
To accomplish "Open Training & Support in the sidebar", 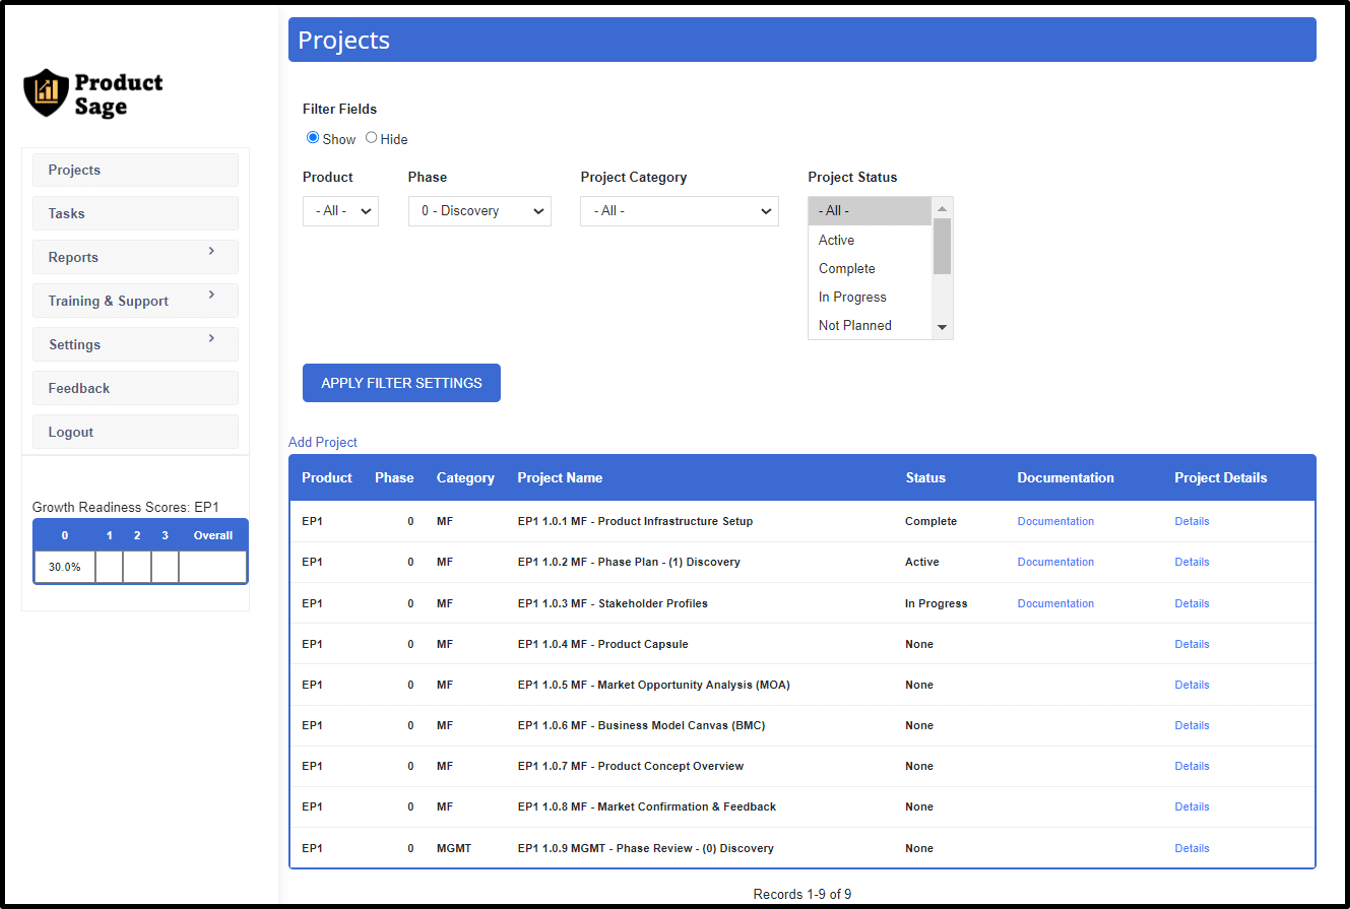I will tap(135, 301).
